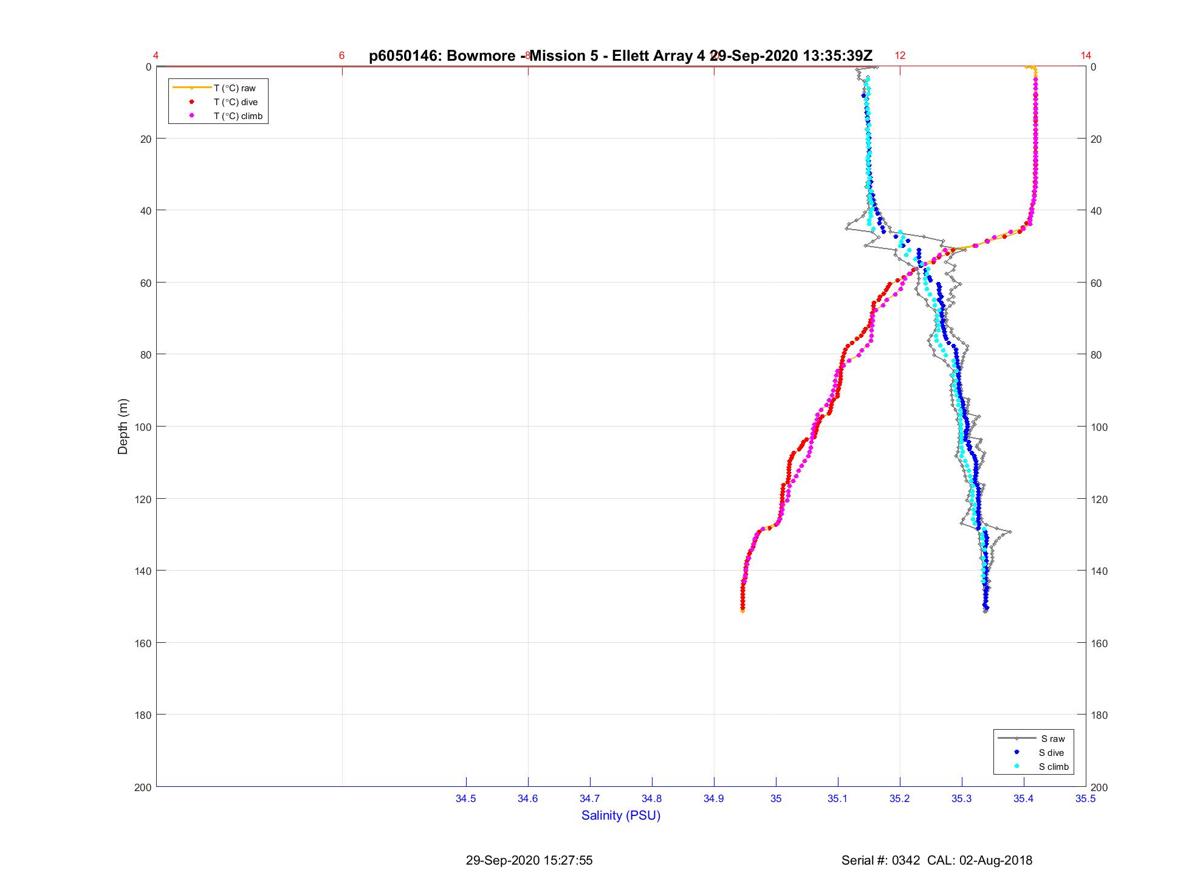Select salinity tick label 35.1
The image size is (1200, 885).
[838, 798]
